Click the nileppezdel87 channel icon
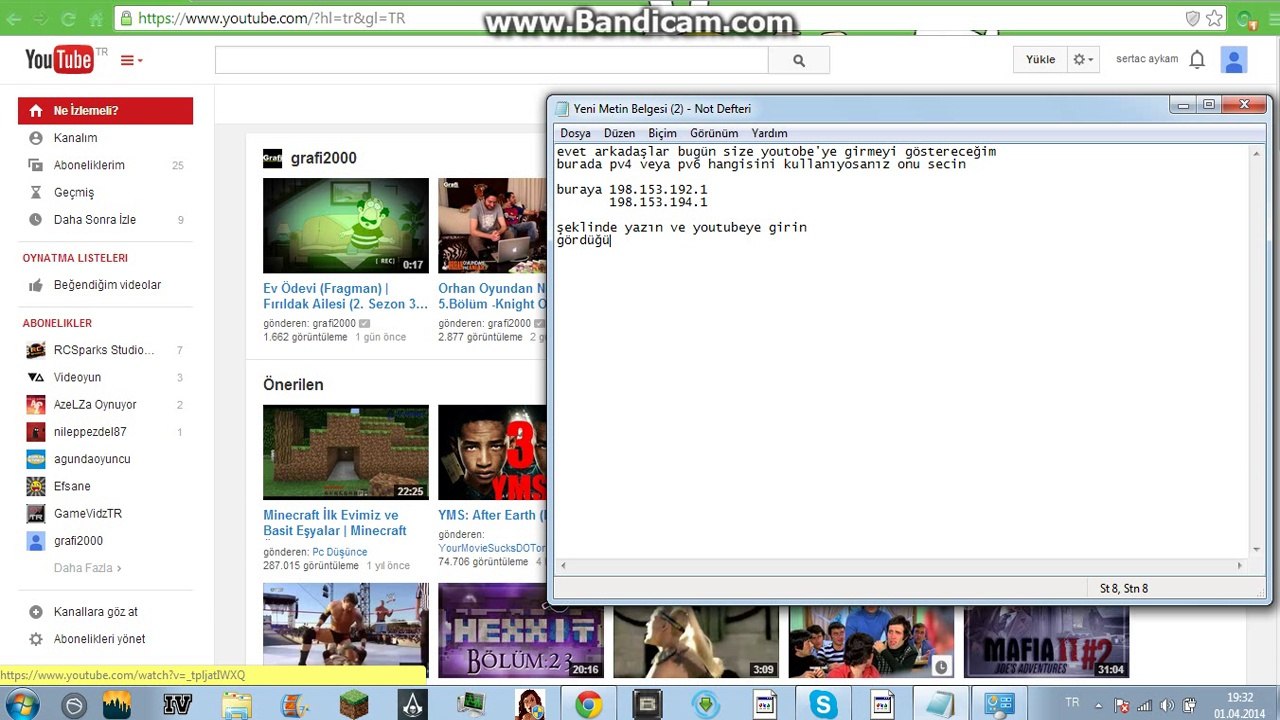Image resolution: width=1280 pixels, height=720 pixels. pos(36,432)
